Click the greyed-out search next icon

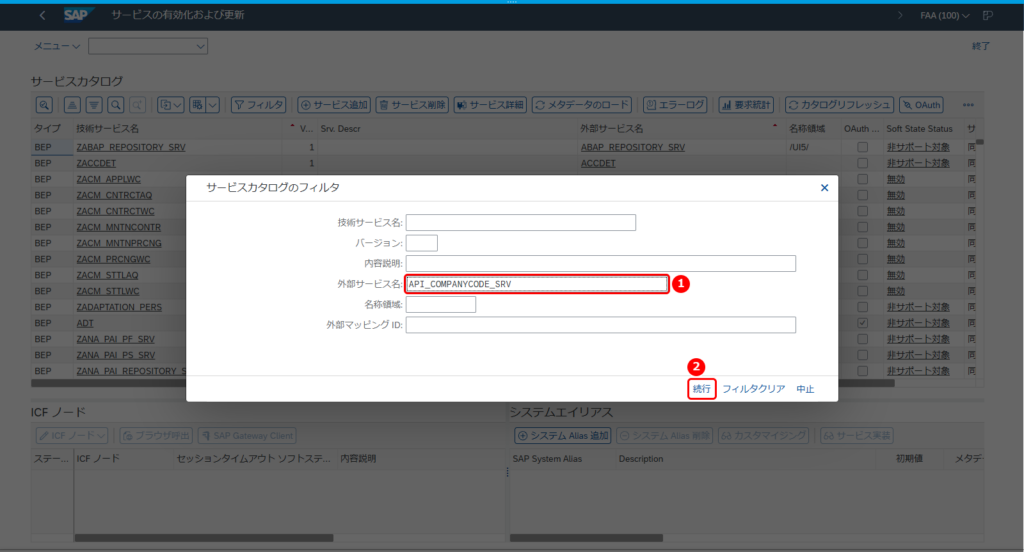click(x=137, y=105)
